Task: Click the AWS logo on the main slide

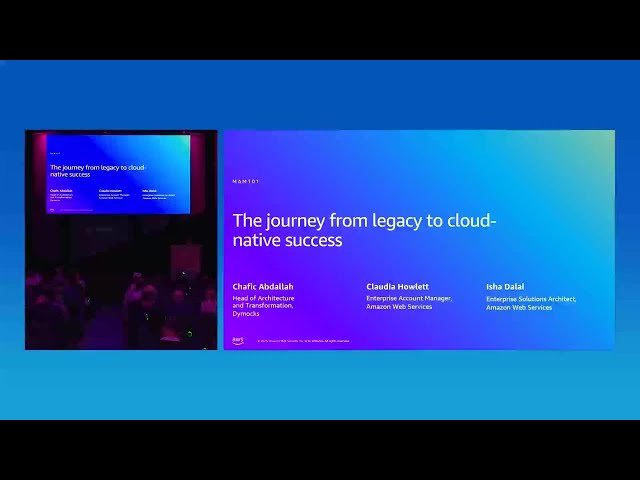Action: click(238, 340)
